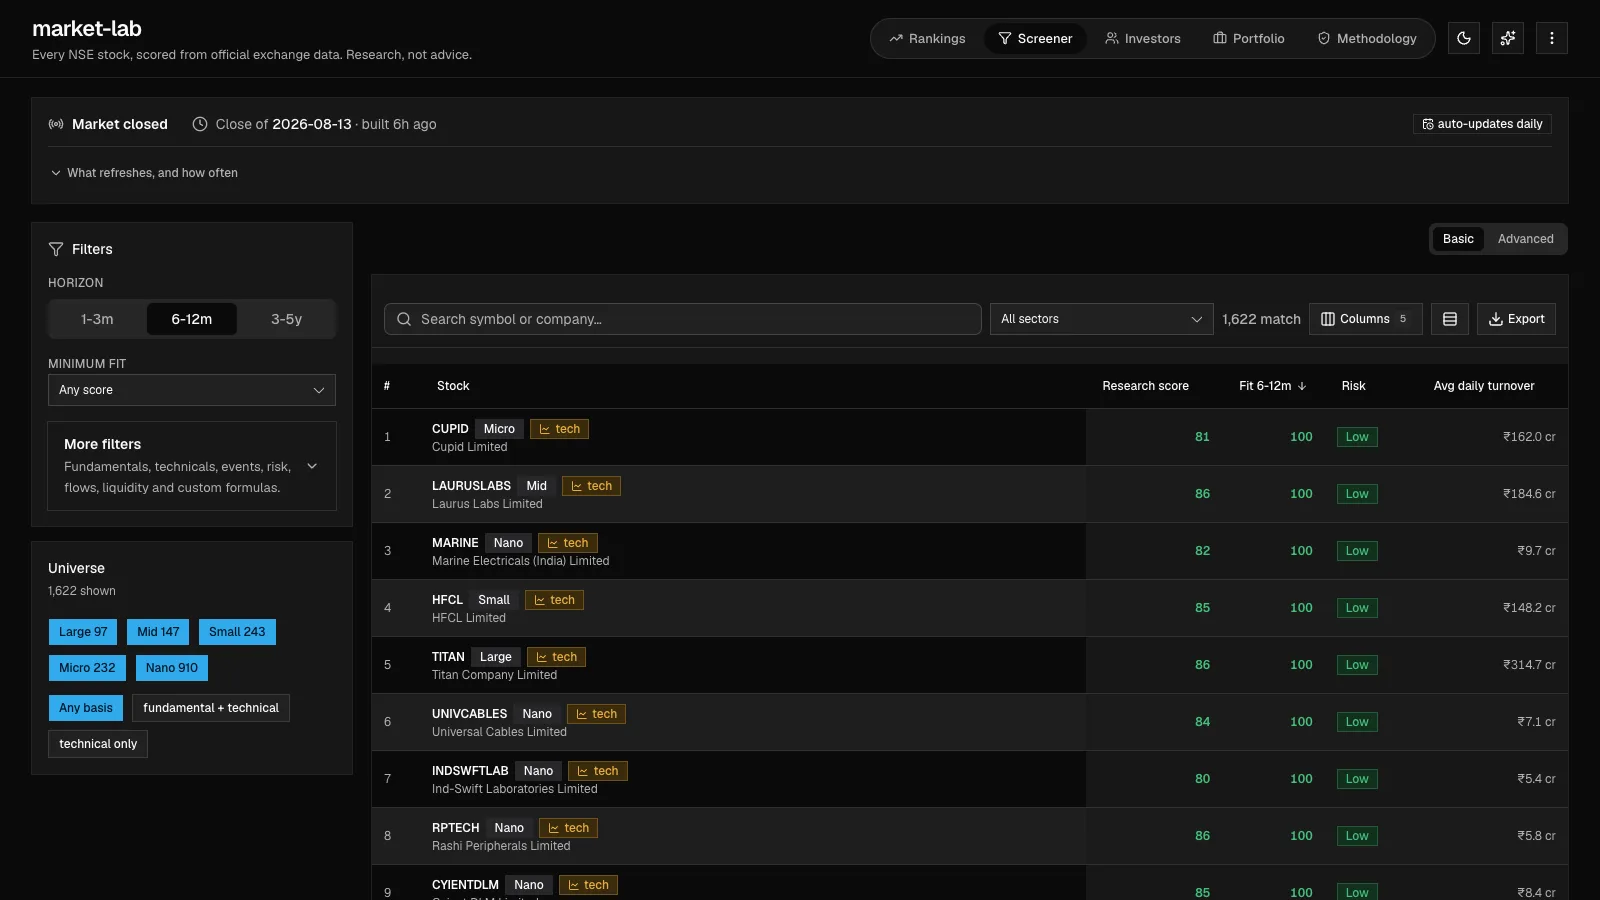Click the search magnifier icon
The height and width of the screenshot is (900, 1600).
pyautogui.click(x=404, y=319)
